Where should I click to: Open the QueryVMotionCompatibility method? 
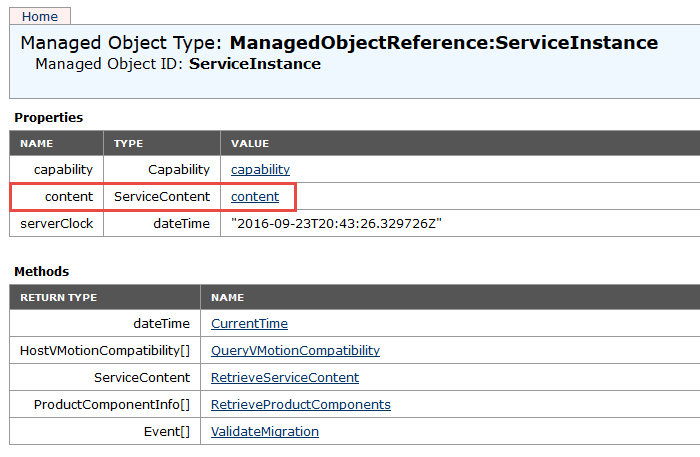click(295, 350)
